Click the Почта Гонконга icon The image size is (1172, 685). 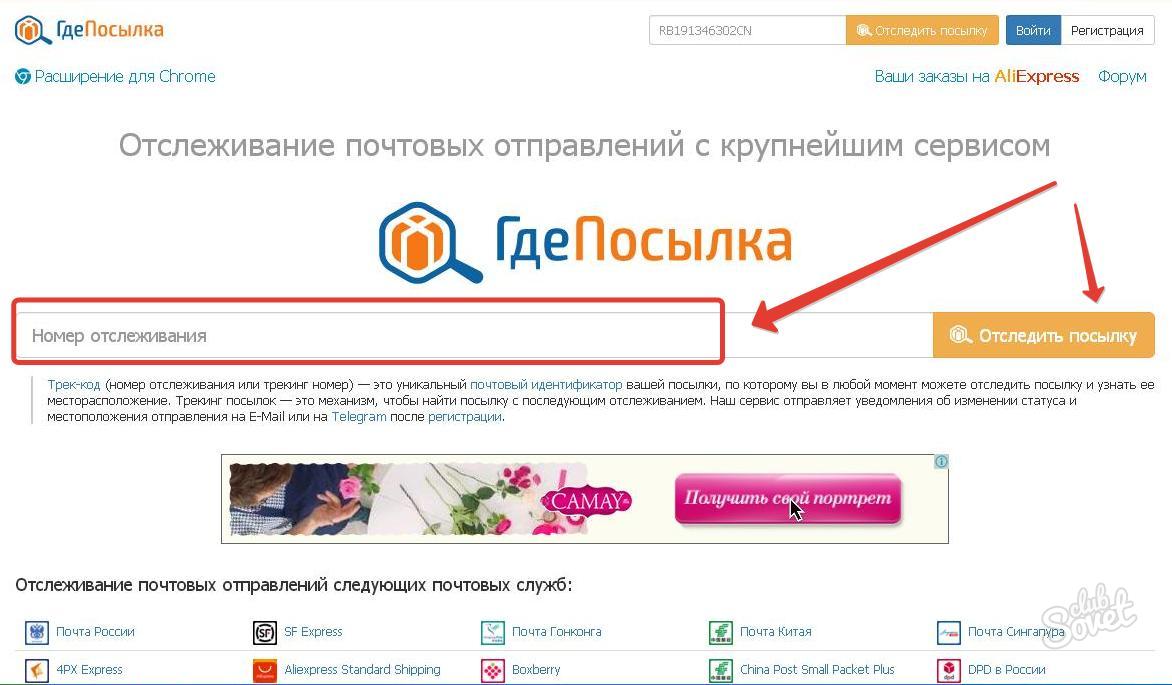point(493,633)
